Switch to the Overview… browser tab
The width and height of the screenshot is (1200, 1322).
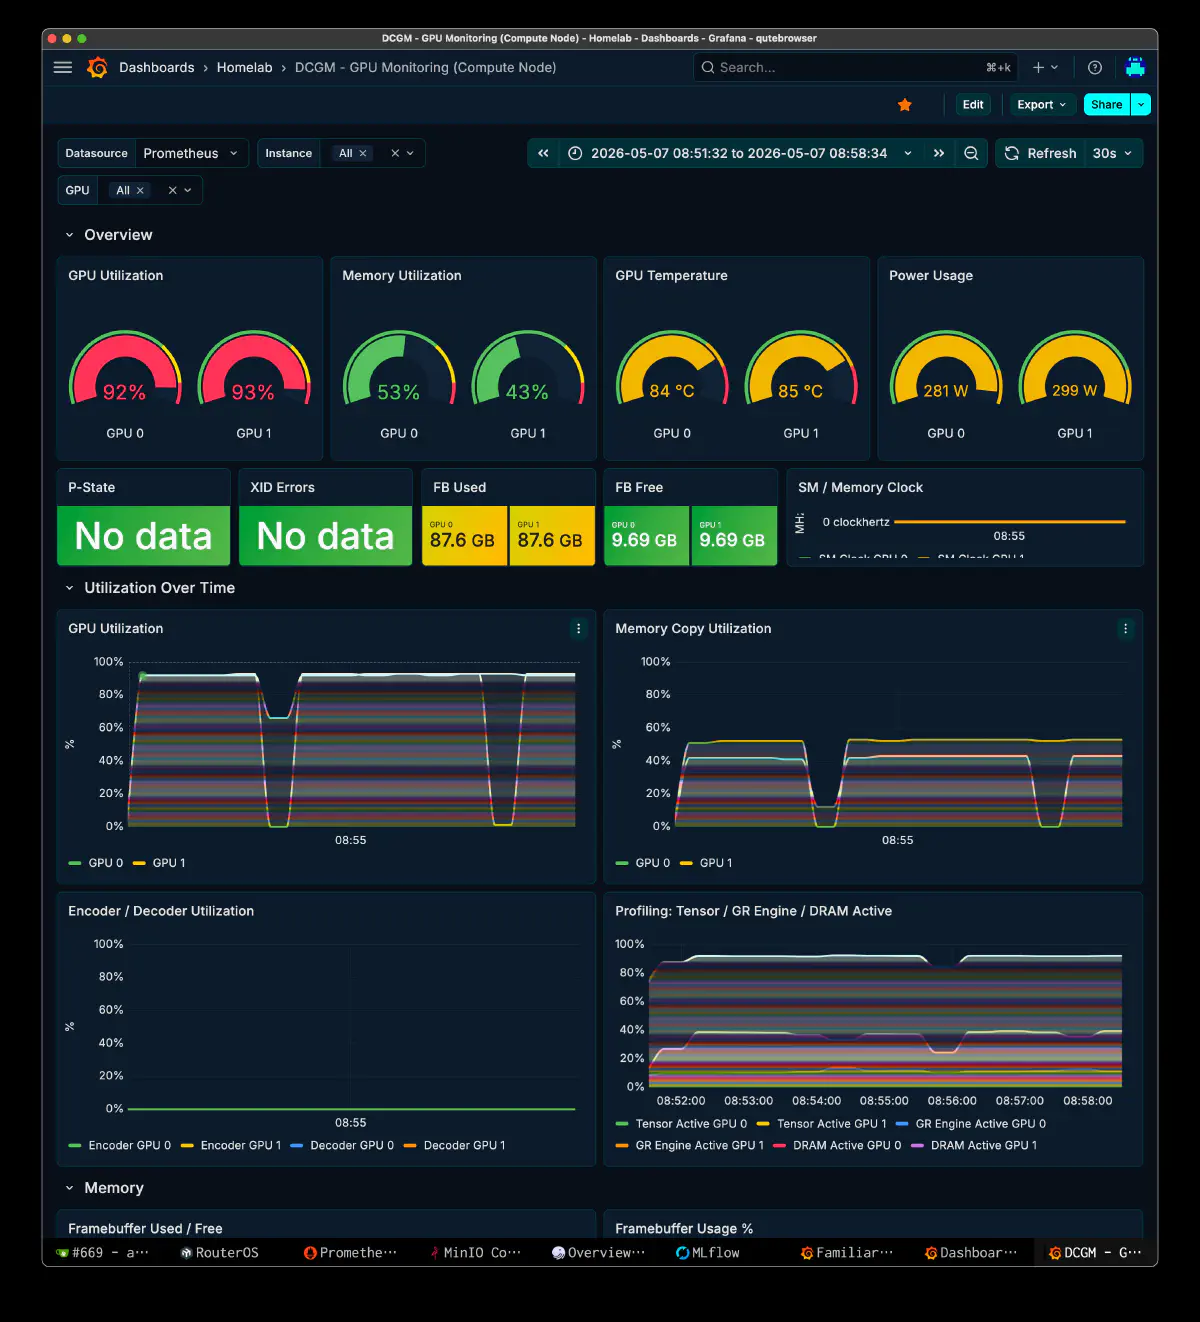pos(599,1252)
